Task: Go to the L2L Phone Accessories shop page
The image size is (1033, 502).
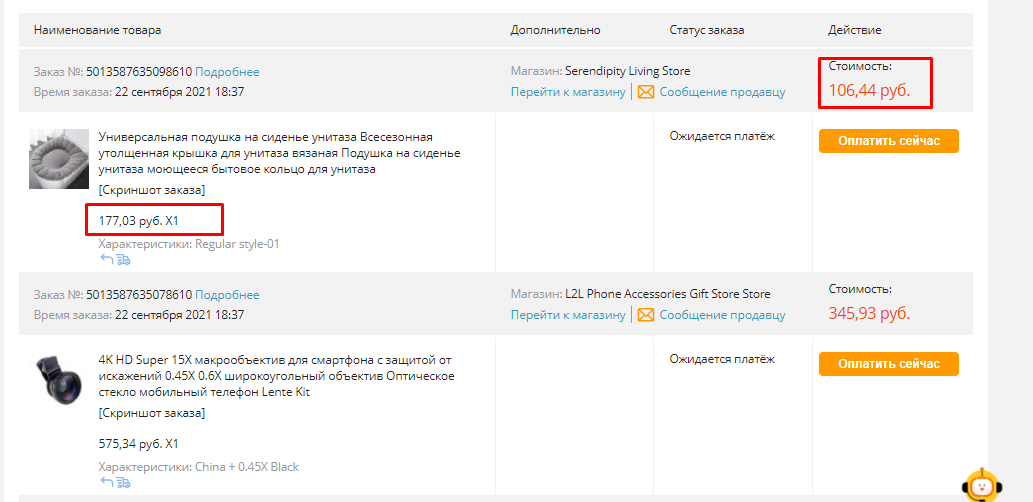Action: [568, 315]
